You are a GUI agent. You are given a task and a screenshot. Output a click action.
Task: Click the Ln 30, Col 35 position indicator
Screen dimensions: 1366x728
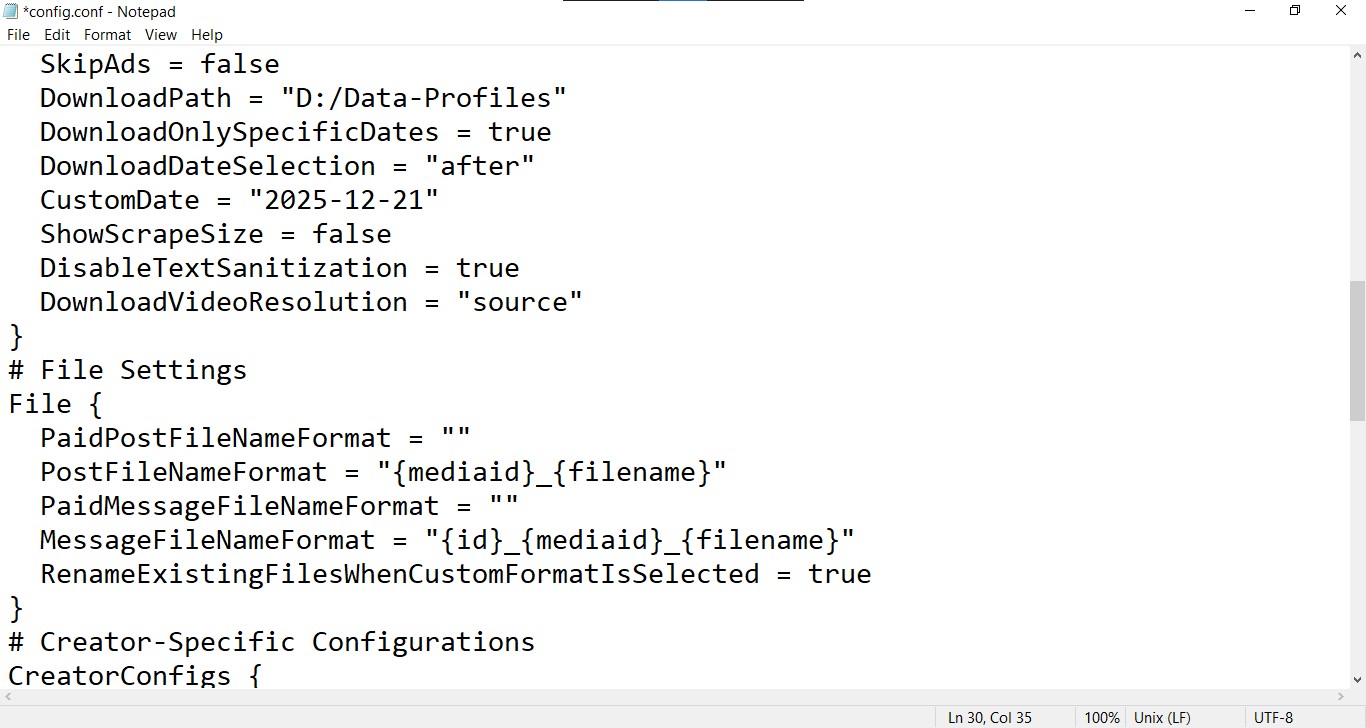pos(990,717)
